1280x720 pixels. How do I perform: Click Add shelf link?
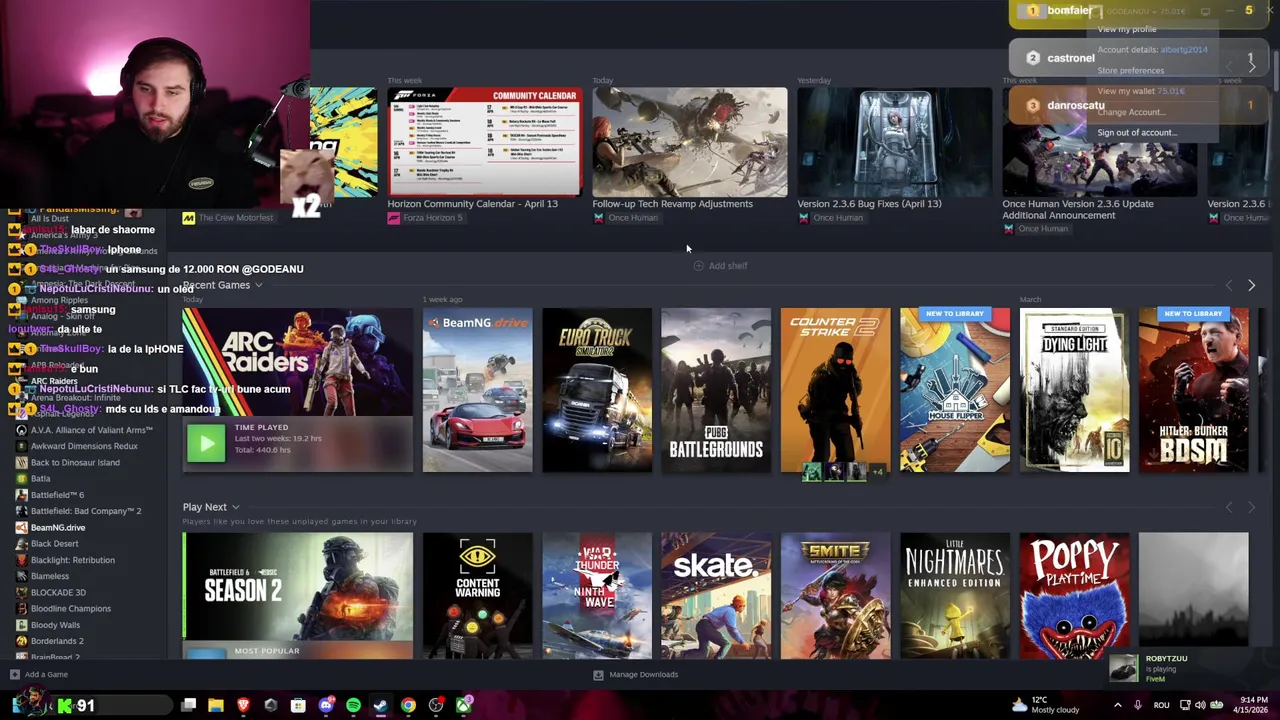[720, 266]
